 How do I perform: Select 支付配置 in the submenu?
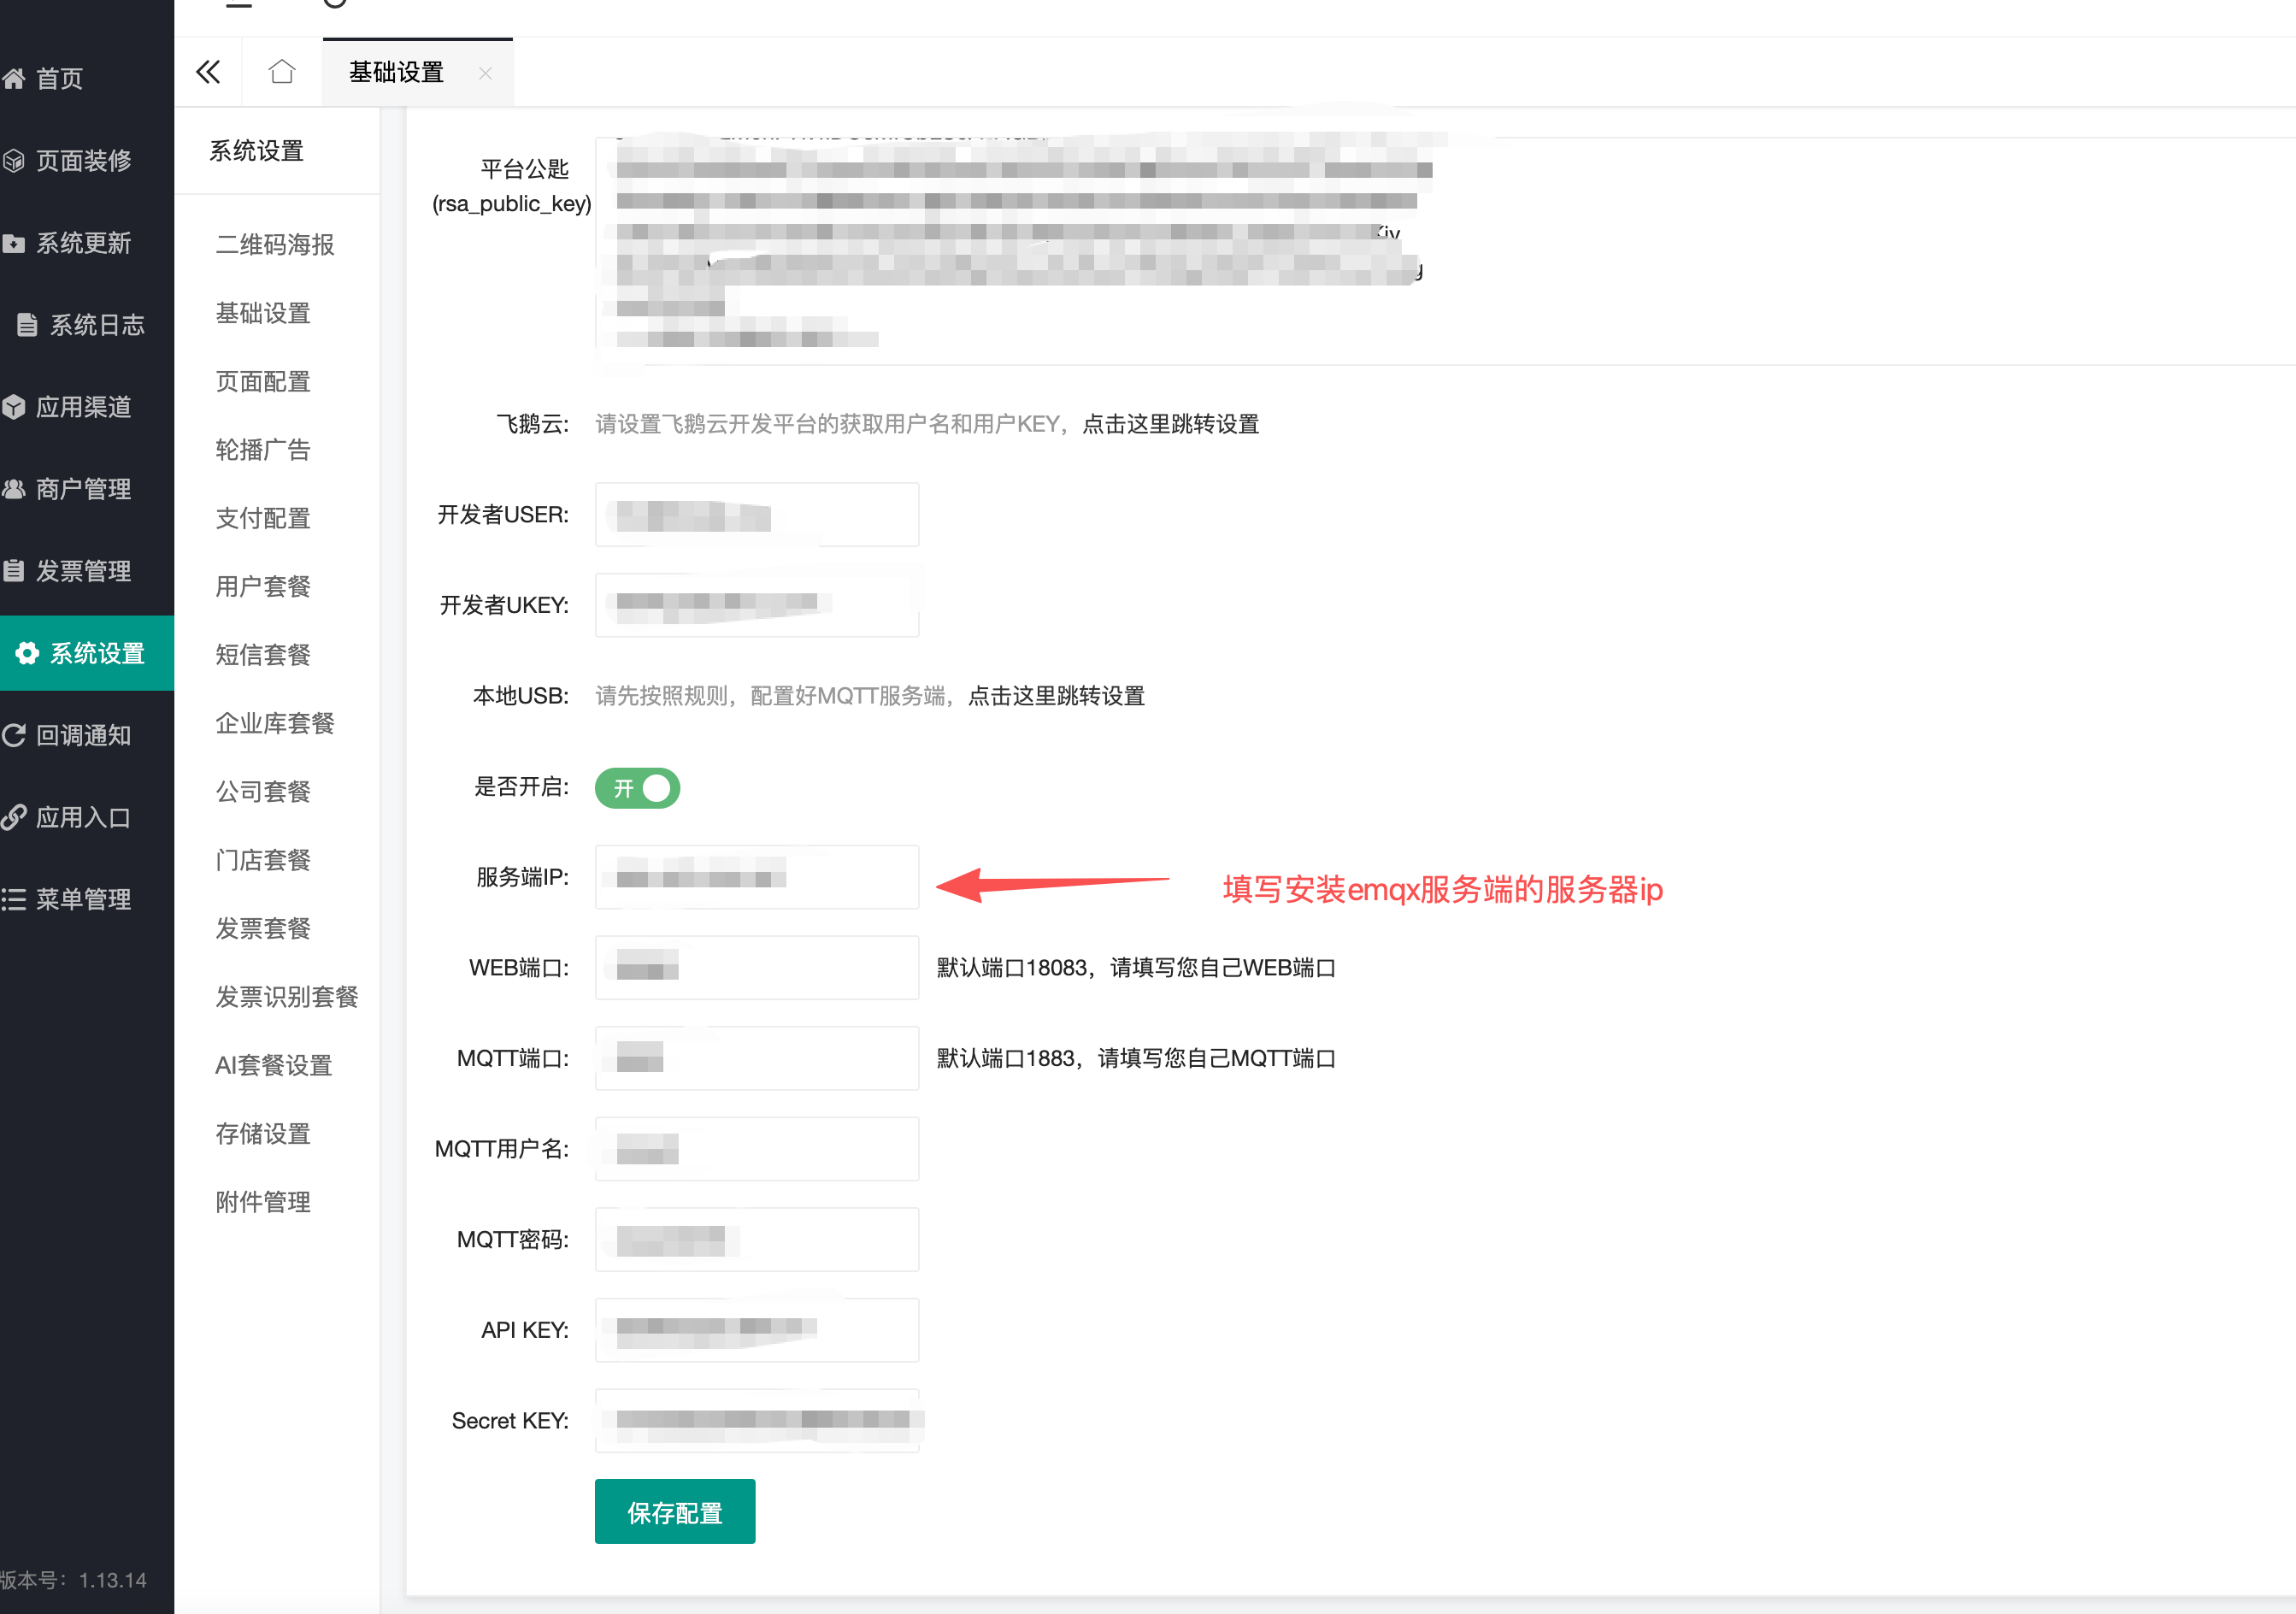click(x=263, y=518)
